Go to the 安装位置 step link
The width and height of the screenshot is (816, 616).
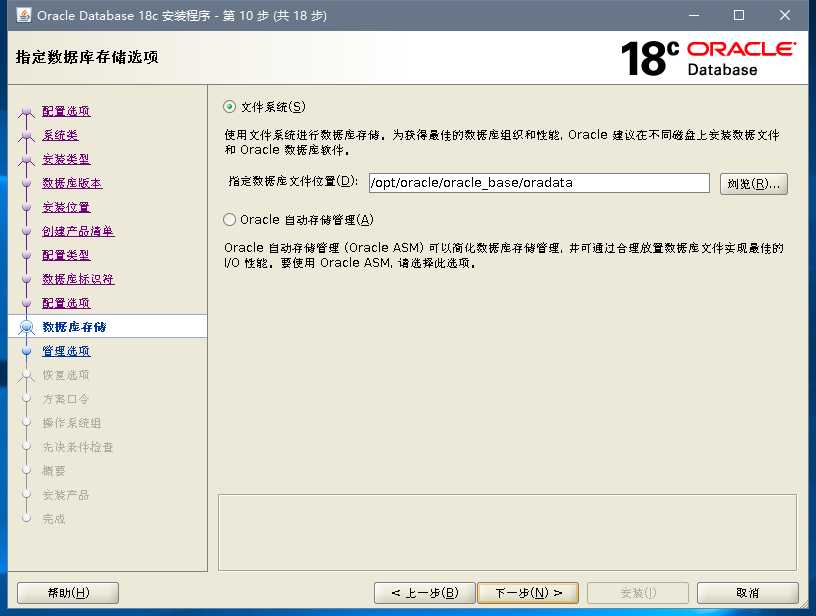point(66,207)
